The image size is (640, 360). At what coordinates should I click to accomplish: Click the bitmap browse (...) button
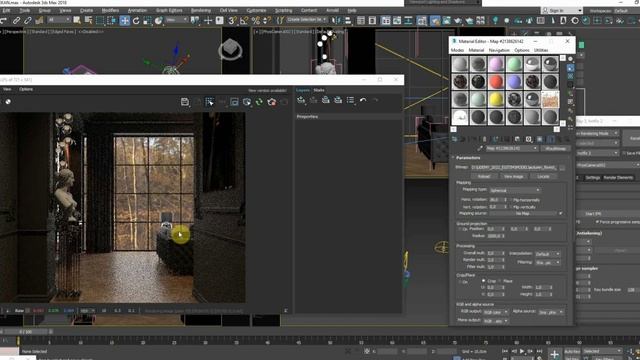point(562,167)
